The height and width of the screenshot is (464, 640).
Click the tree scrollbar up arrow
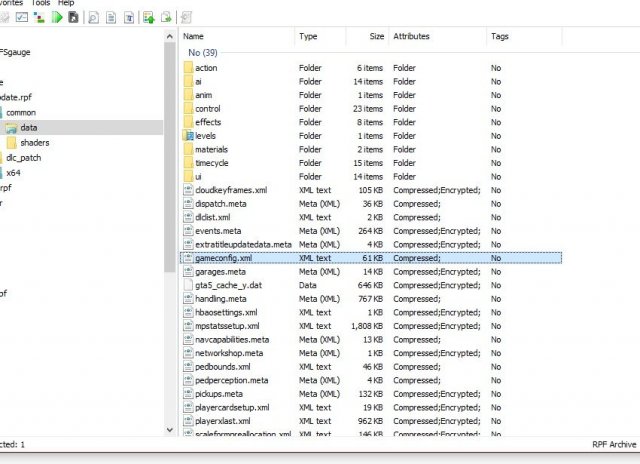tap(170, 37)
